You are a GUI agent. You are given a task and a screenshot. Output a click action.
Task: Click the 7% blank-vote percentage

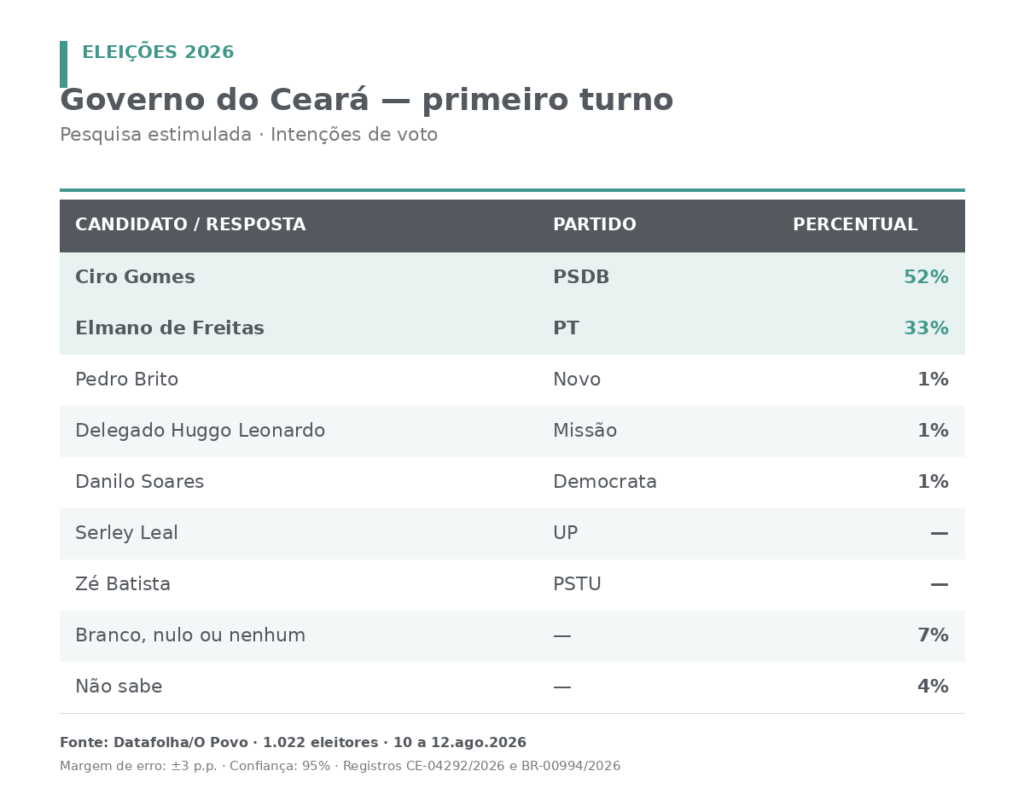(x=933, y=635)
